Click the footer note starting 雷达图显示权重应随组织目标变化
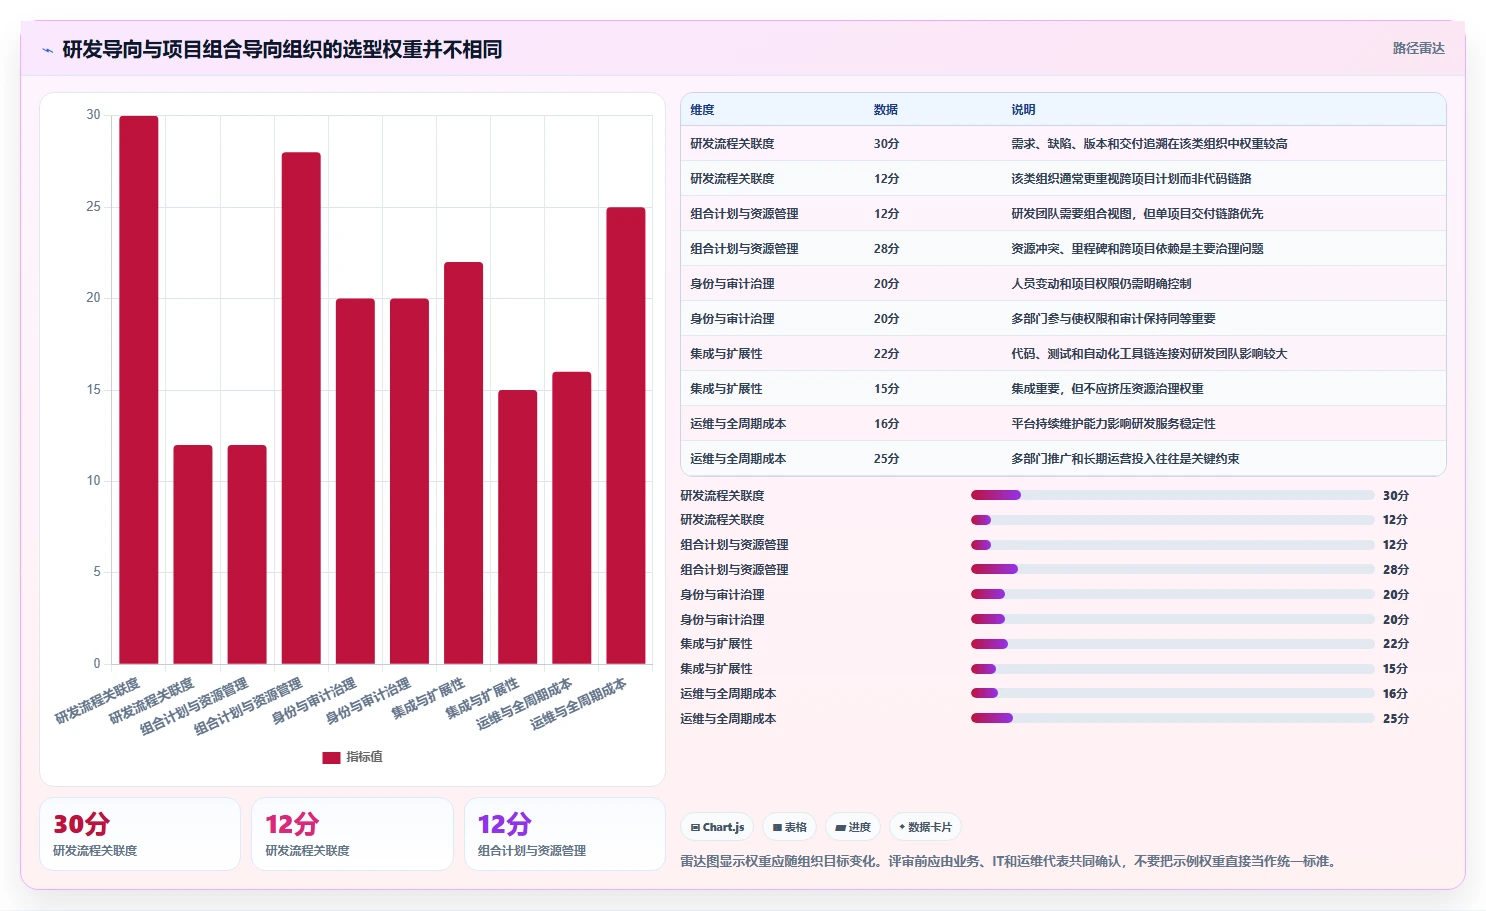 tap(1010, 861)
